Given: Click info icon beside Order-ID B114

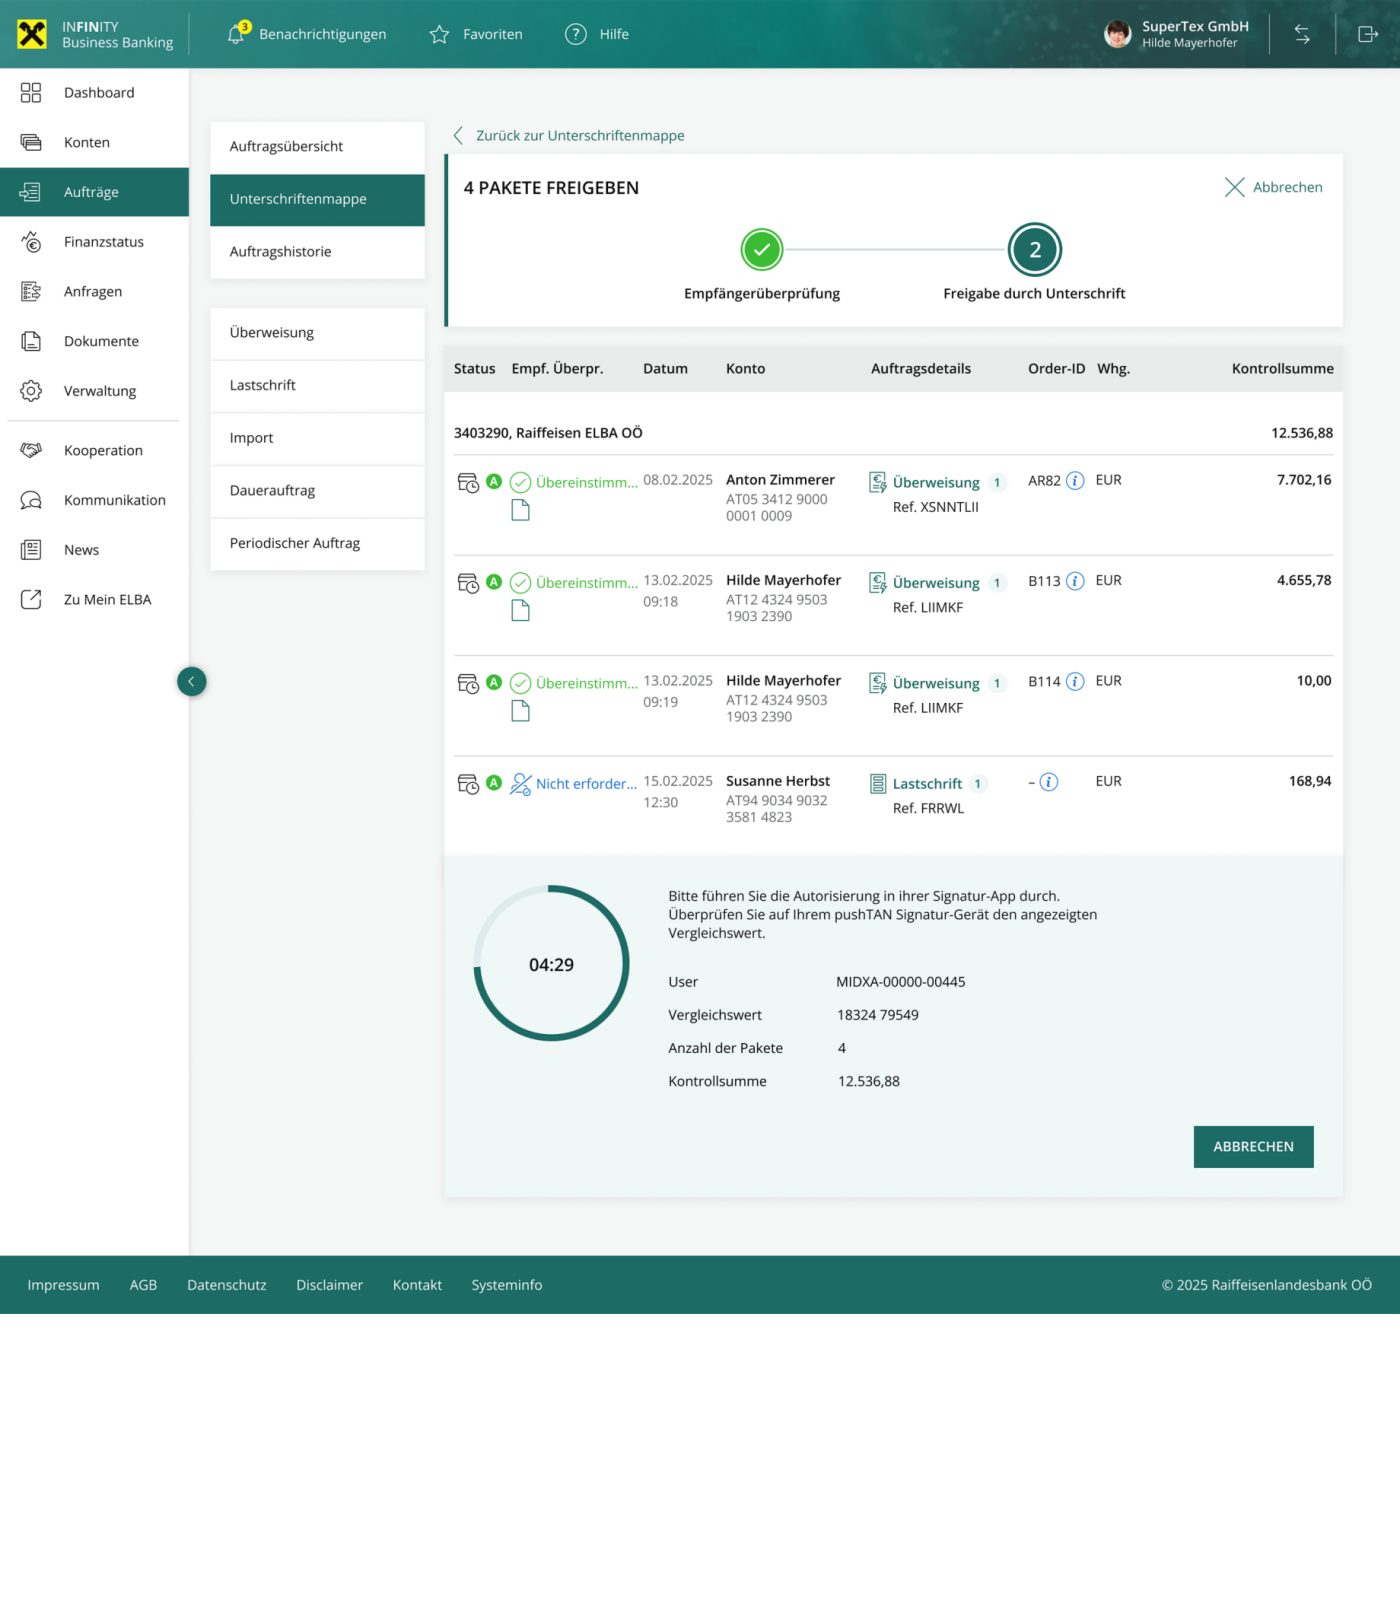Looking at the screenshot, I should (1075, 682).
